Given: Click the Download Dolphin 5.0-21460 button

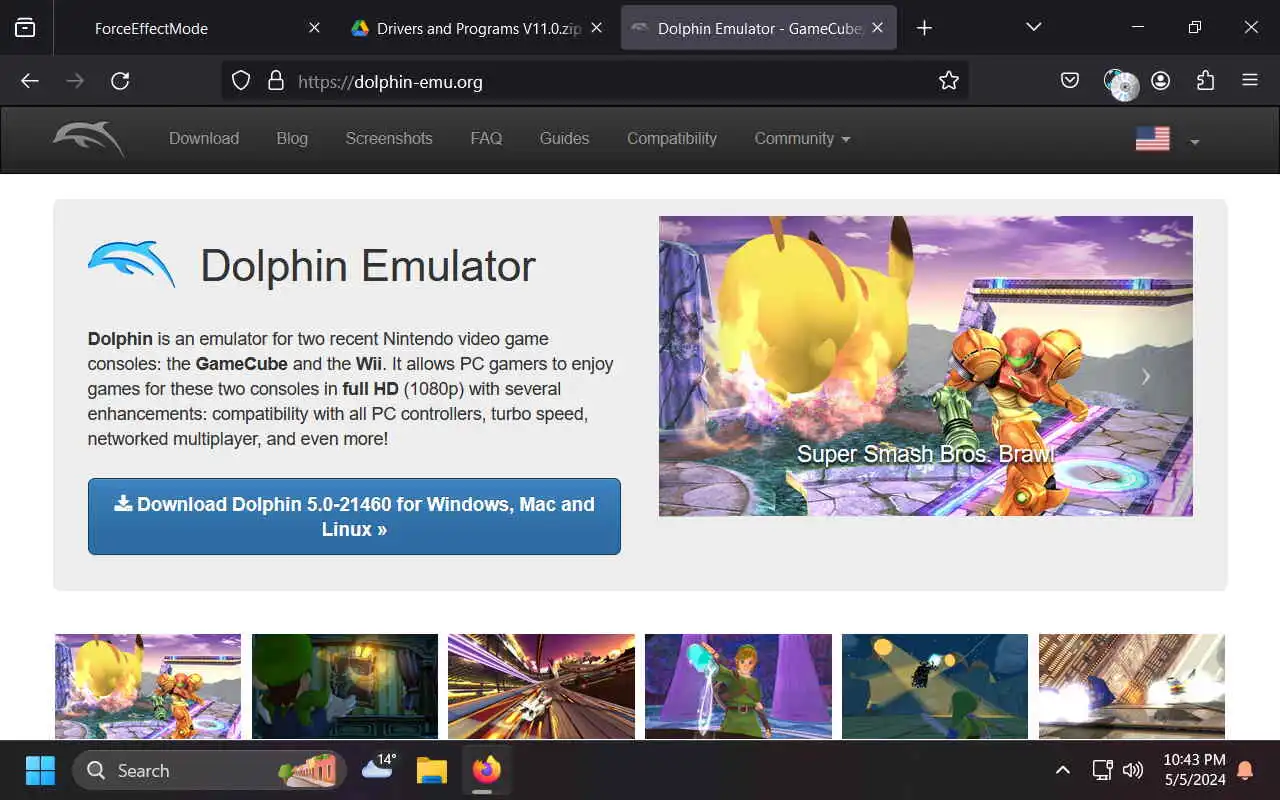Looking at the screenshot, I should pos(354,516).
